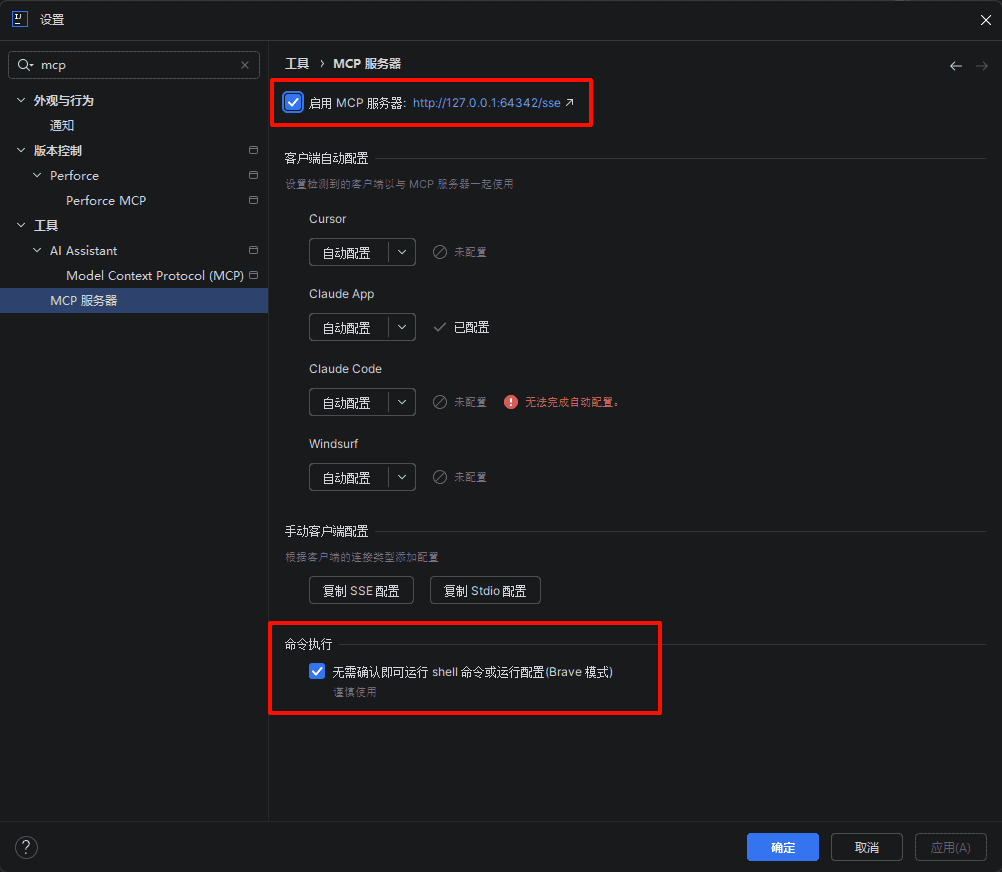
Task: Click the 工具 breadcrumb at the top
Action: point(297,63)
